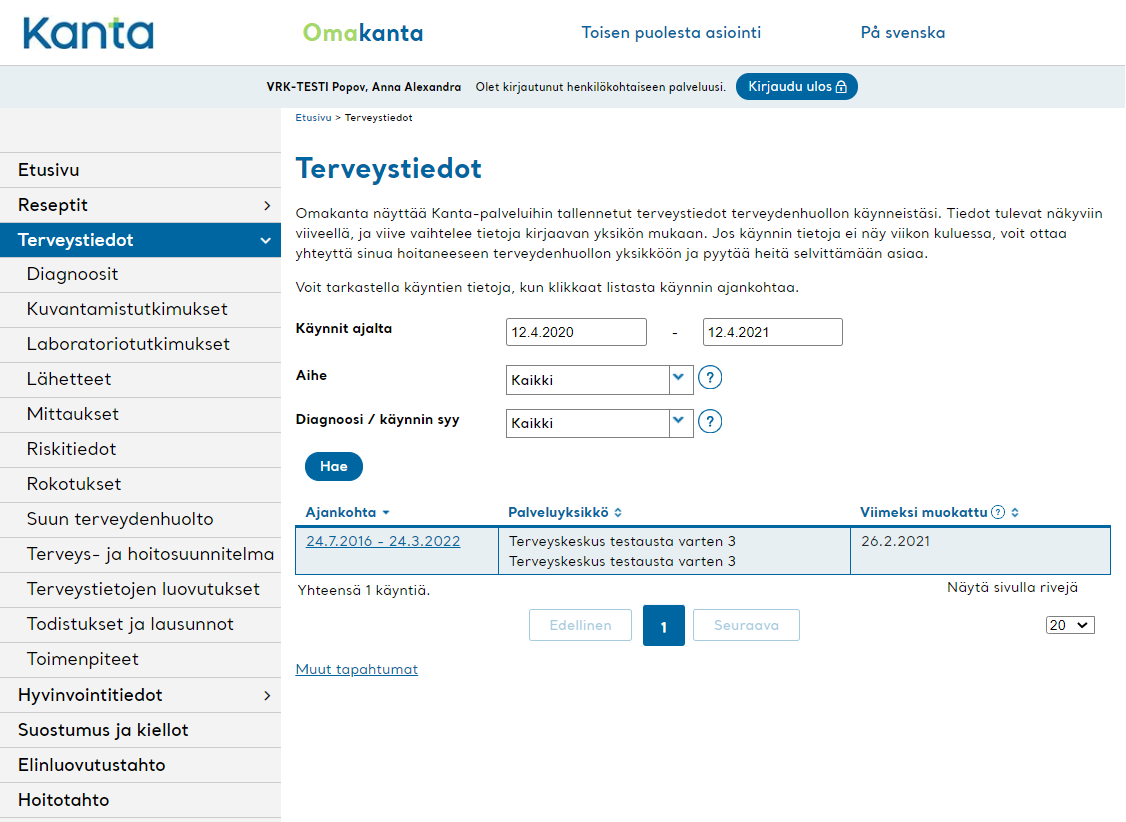Click sort arrows on Palveluyksikkö column
The height and width of the screenshot is (822, 1126).
(618, 513)
